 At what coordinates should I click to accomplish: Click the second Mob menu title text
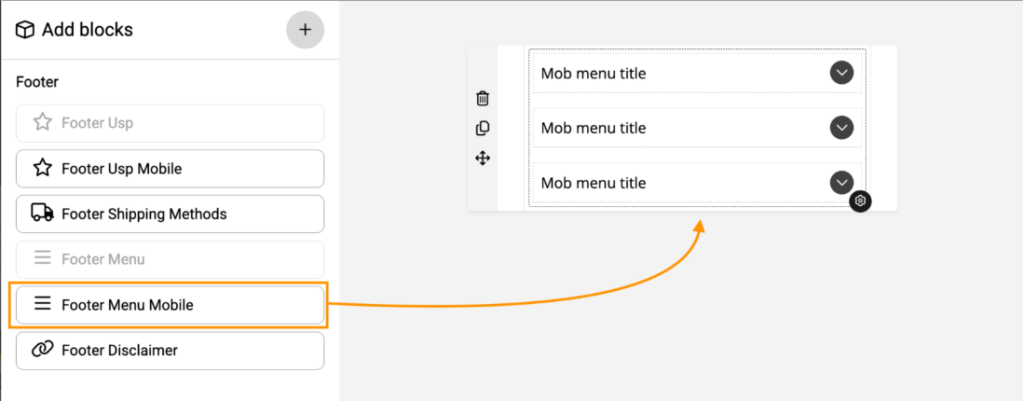point(593,128)
